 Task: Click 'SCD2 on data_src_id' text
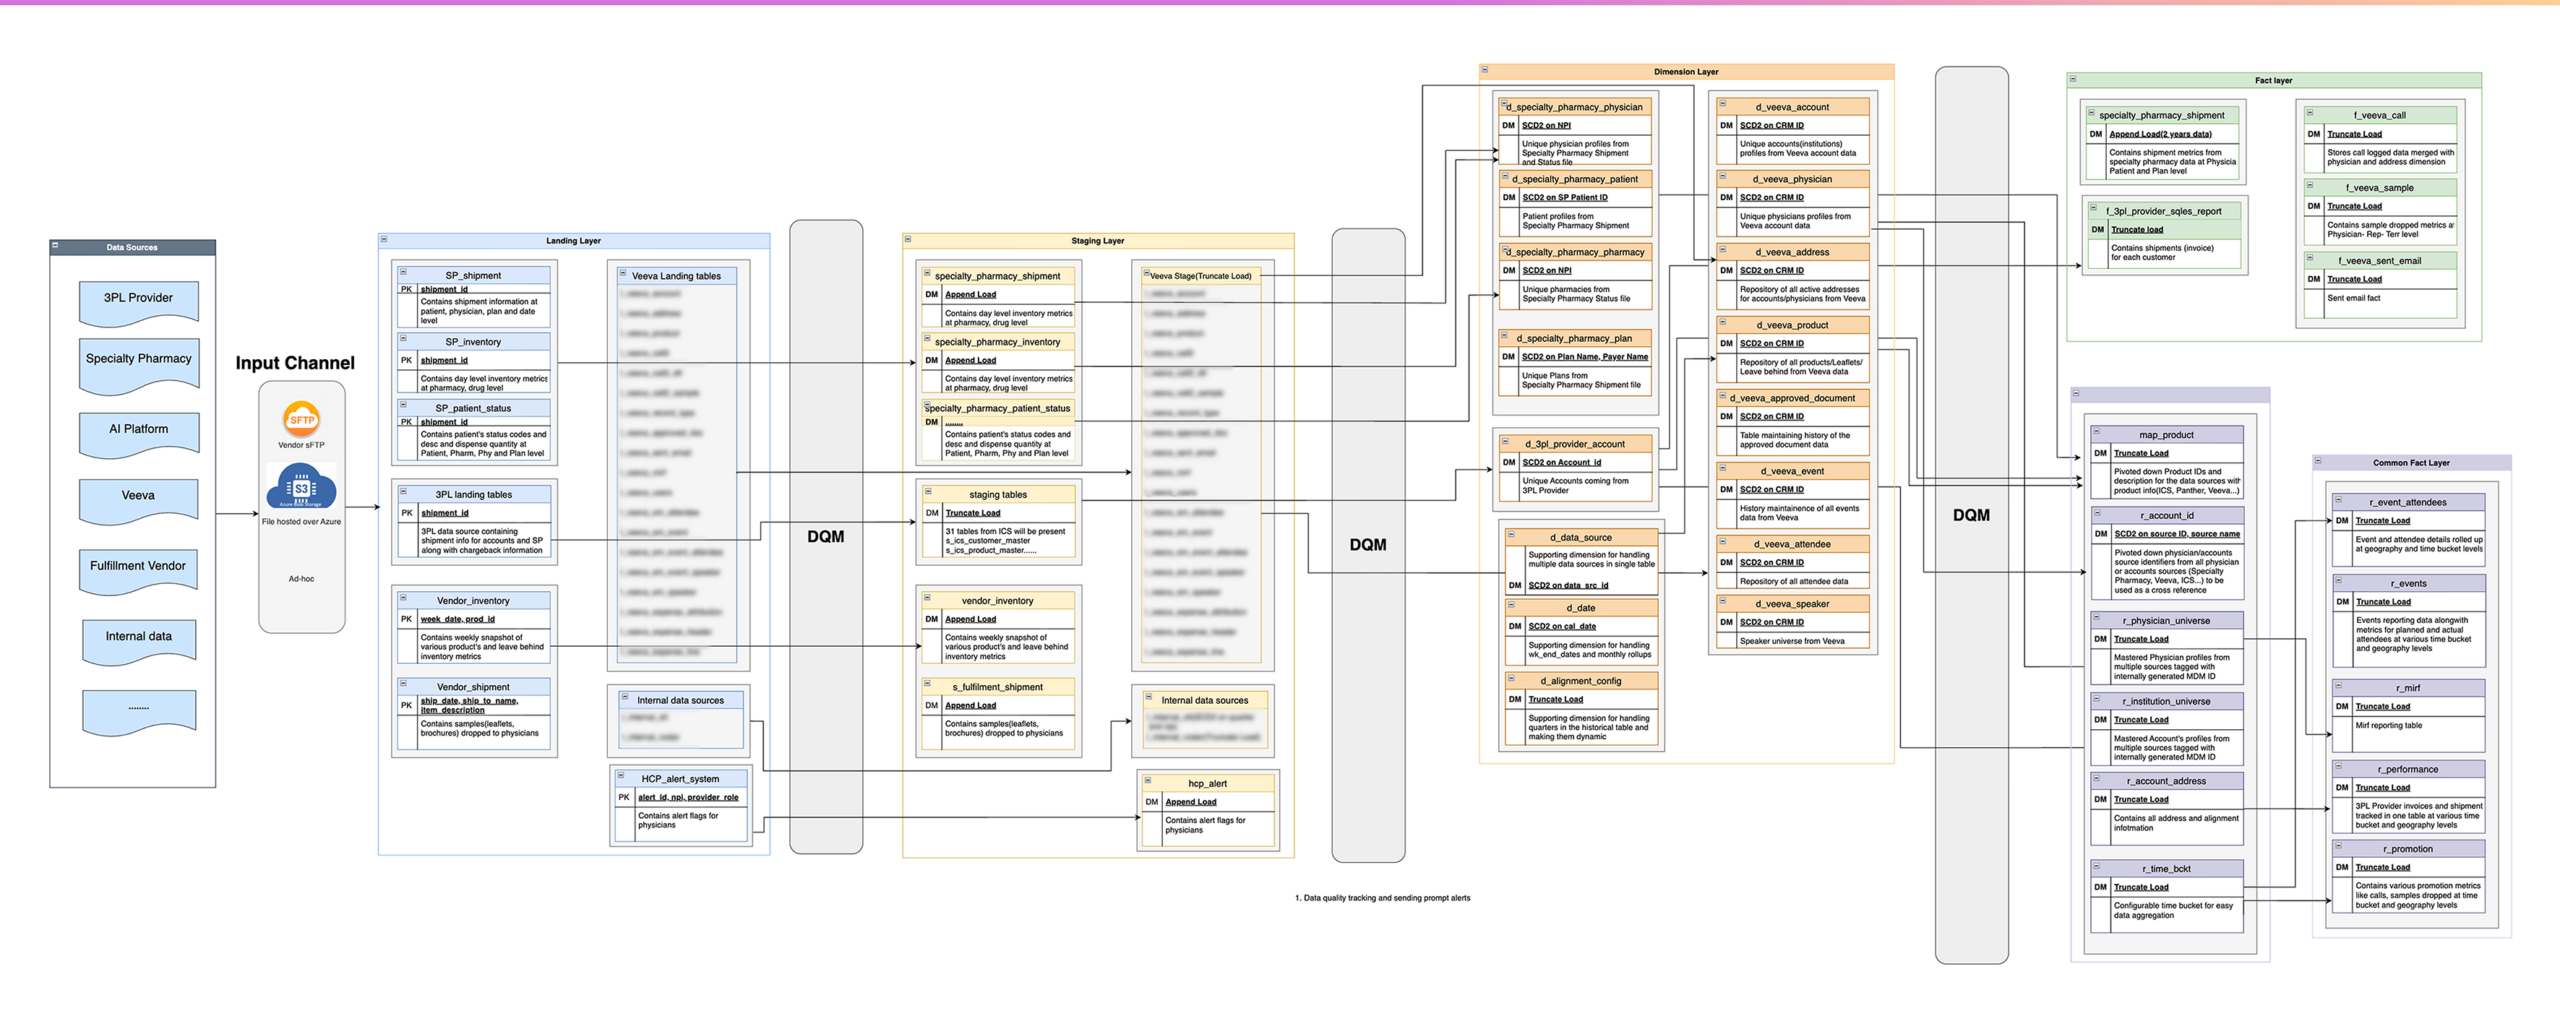tap(1569, 585)
